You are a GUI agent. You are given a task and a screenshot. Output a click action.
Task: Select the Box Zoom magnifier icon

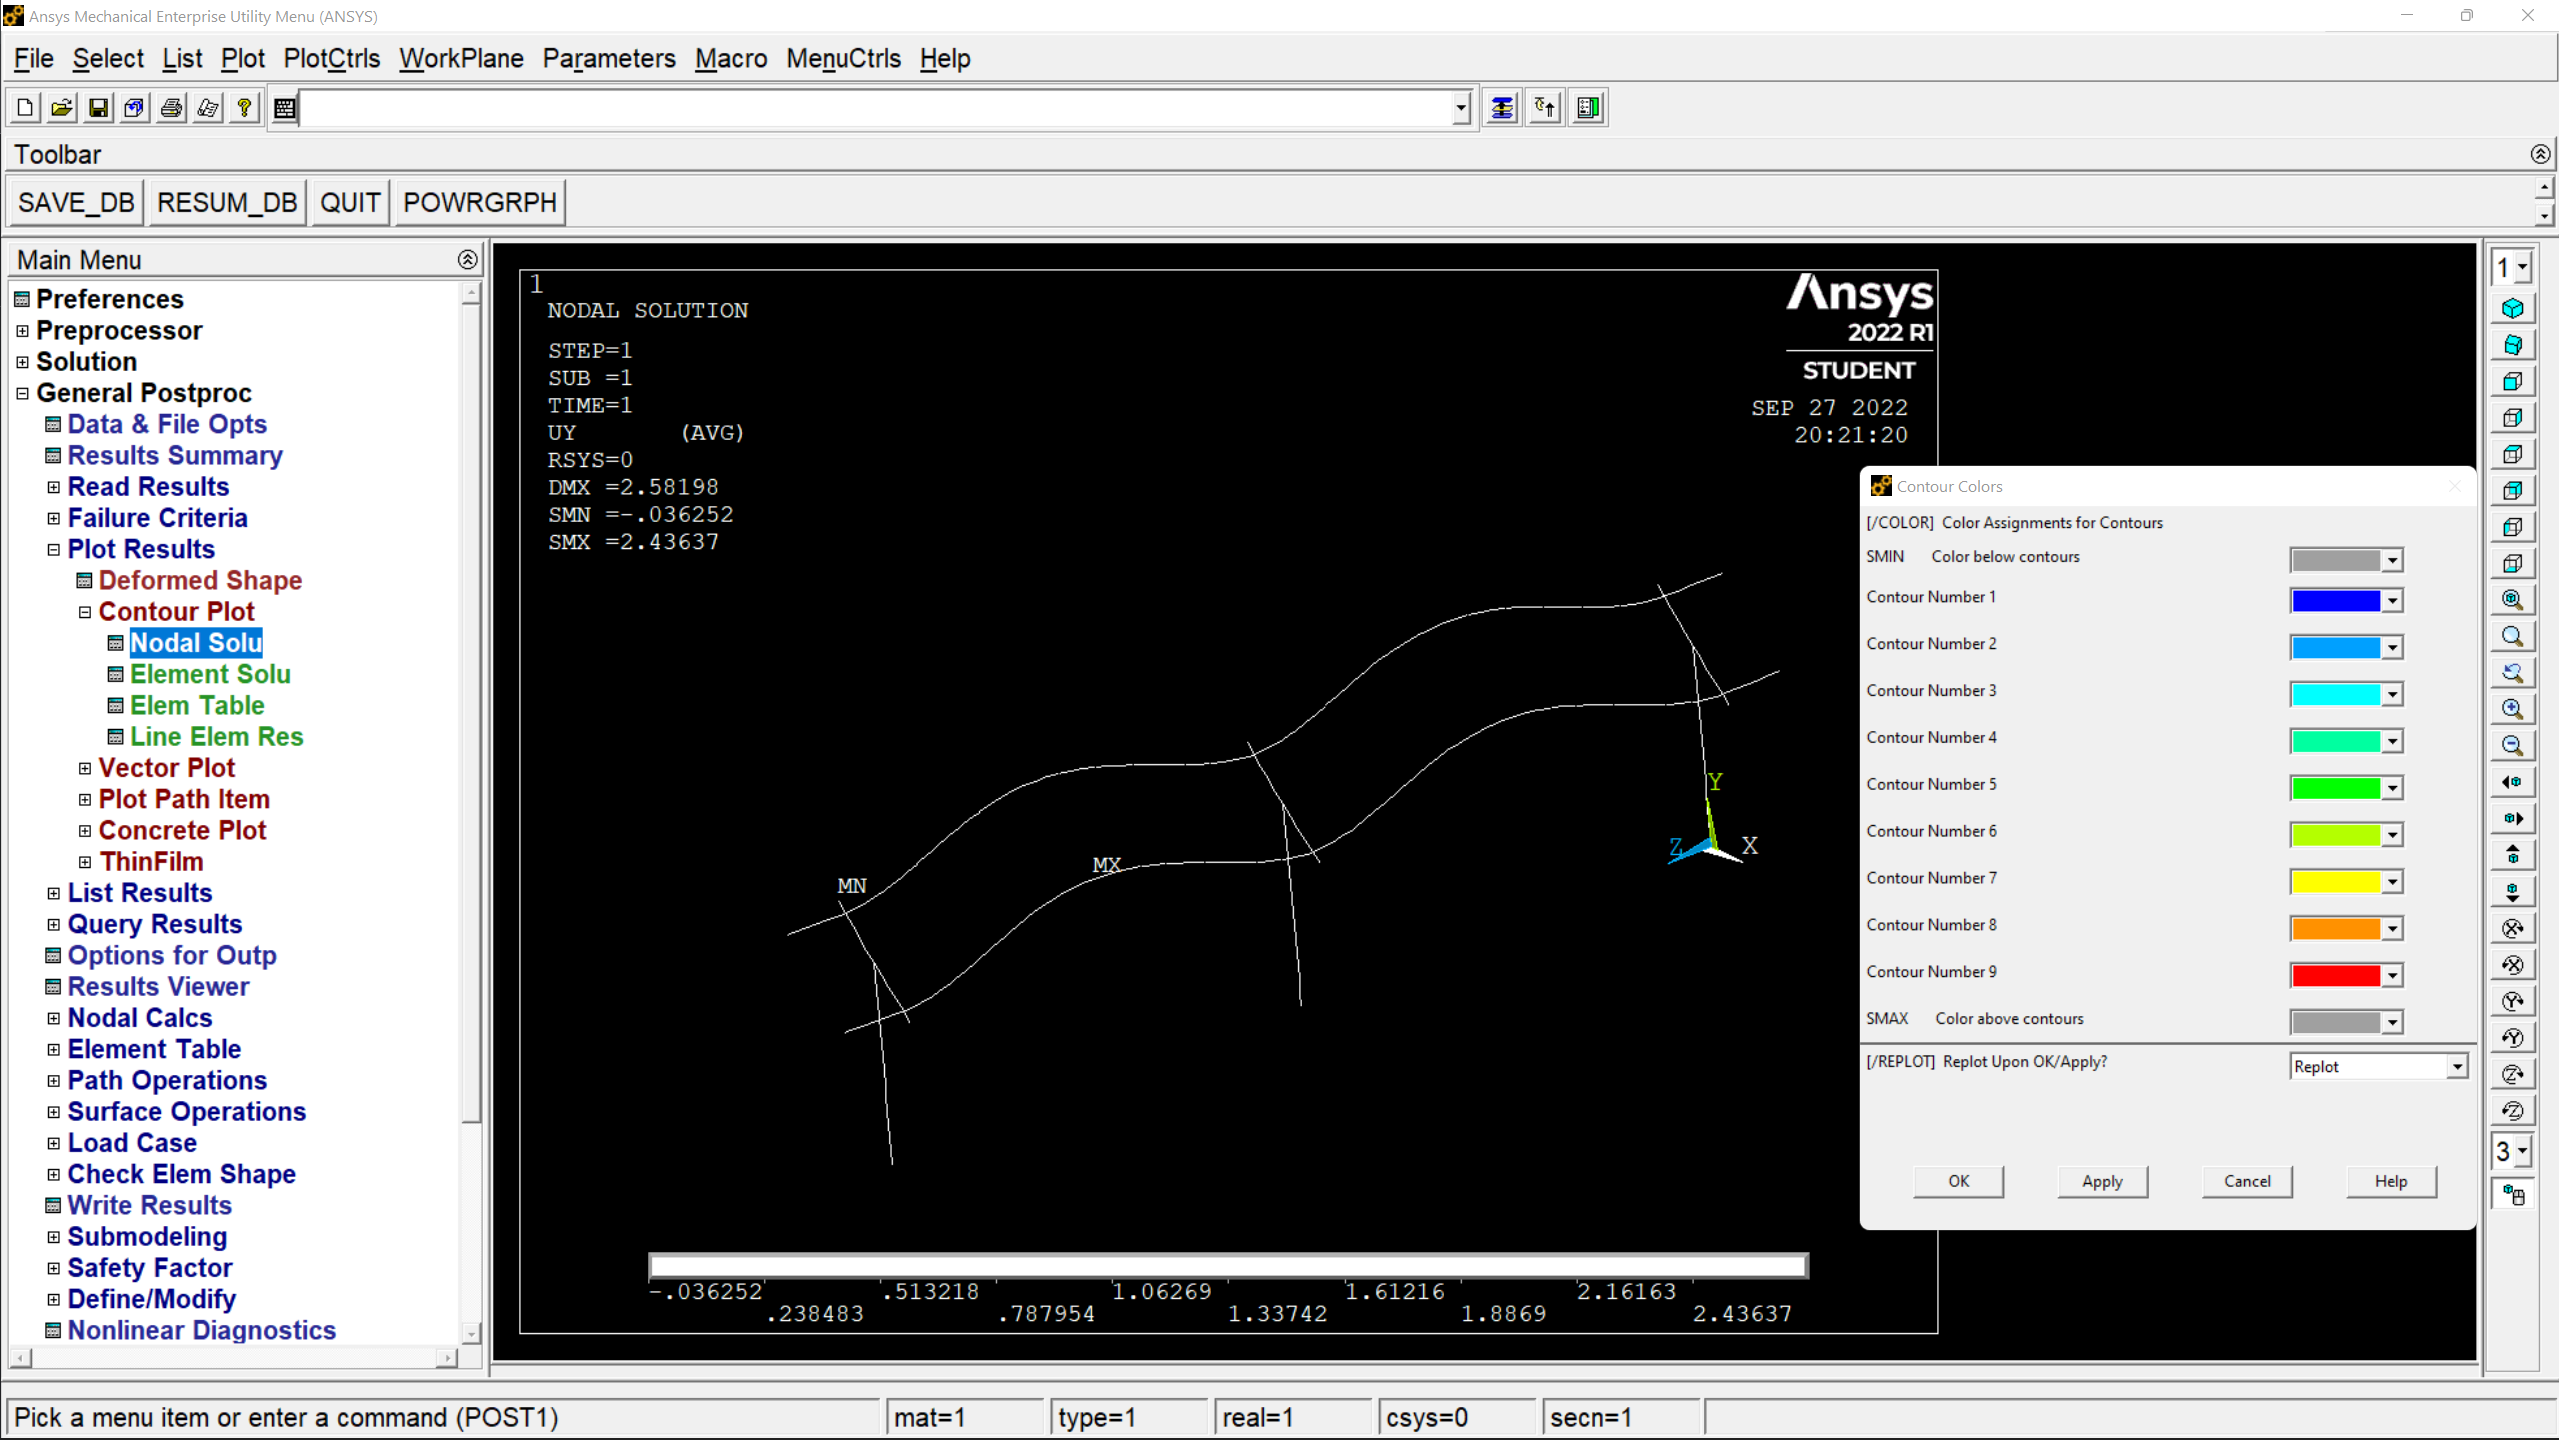click(x=2513, y=636)
